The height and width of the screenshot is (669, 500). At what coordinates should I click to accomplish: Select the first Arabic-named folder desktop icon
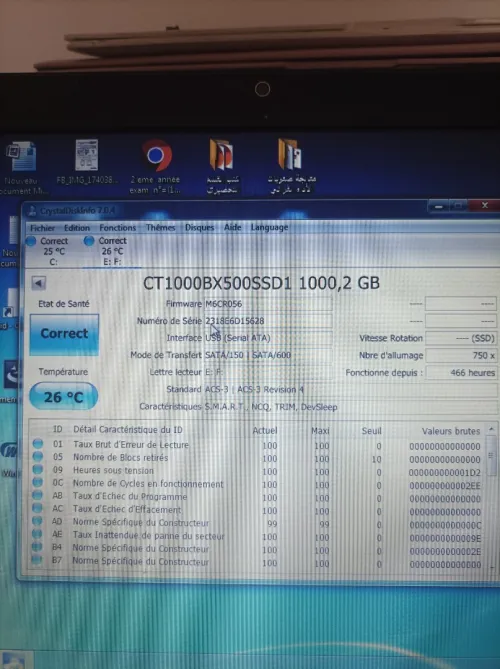click(x=222, y=167)
